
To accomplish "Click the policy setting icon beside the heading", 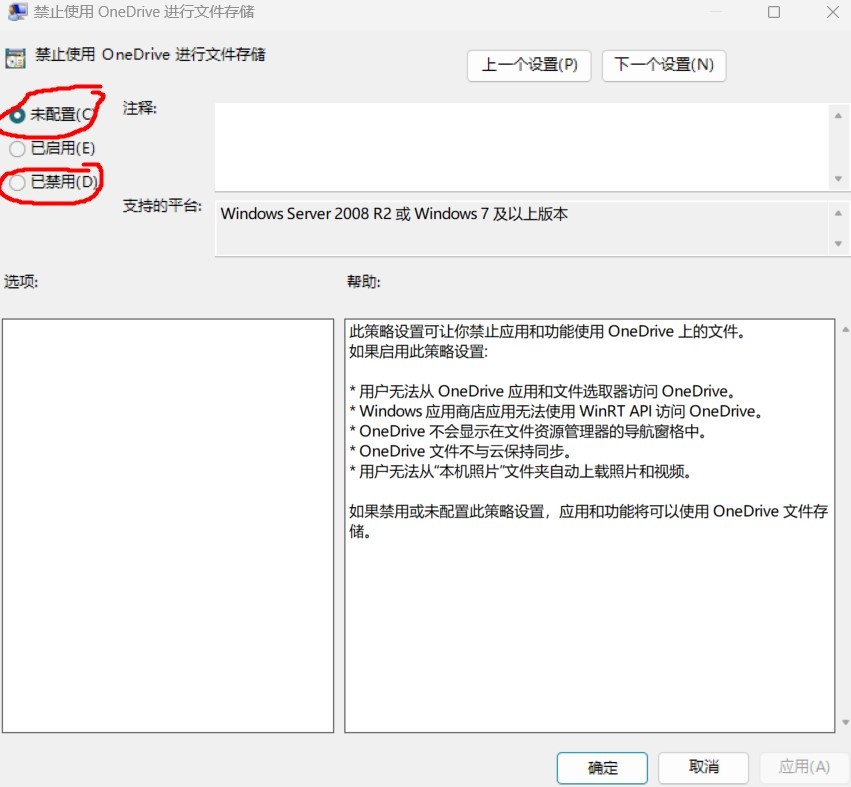I will click(x=15, y=58).
